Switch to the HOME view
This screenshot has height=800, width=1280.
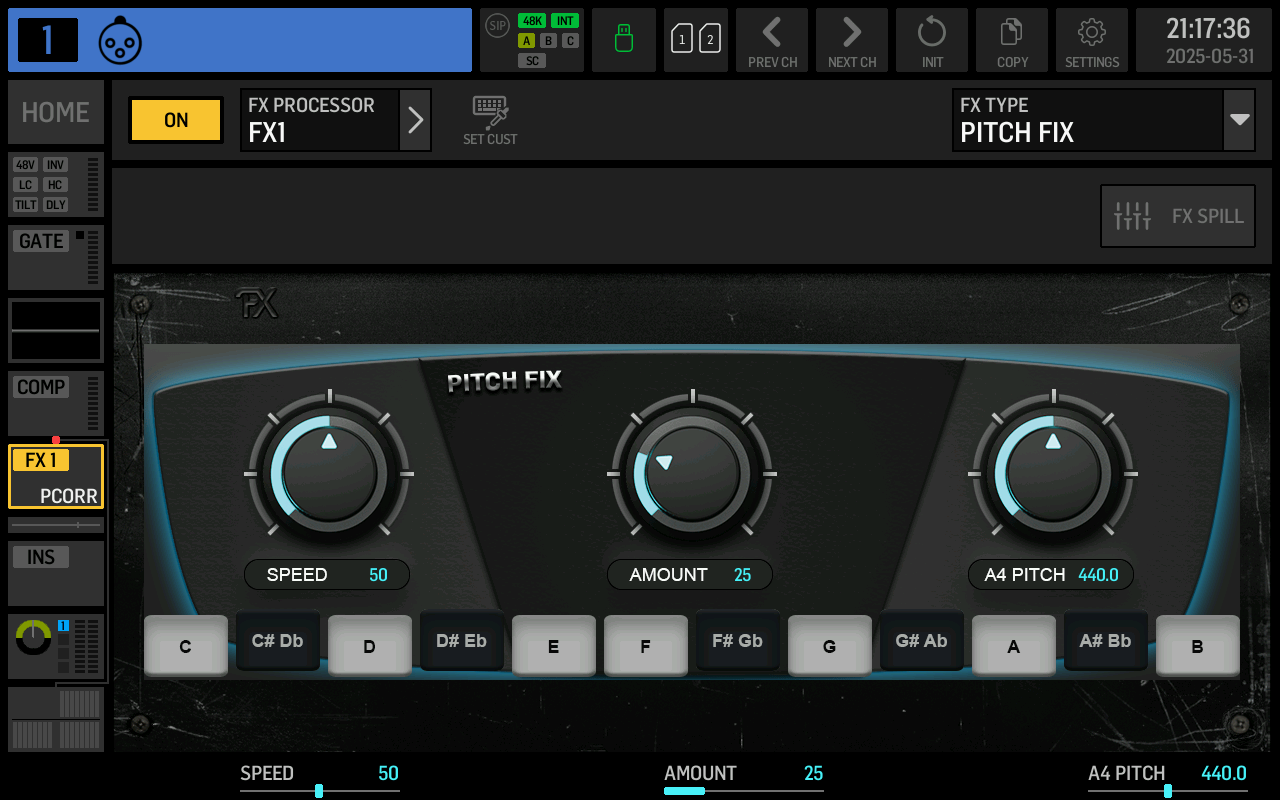click(55, 112)
